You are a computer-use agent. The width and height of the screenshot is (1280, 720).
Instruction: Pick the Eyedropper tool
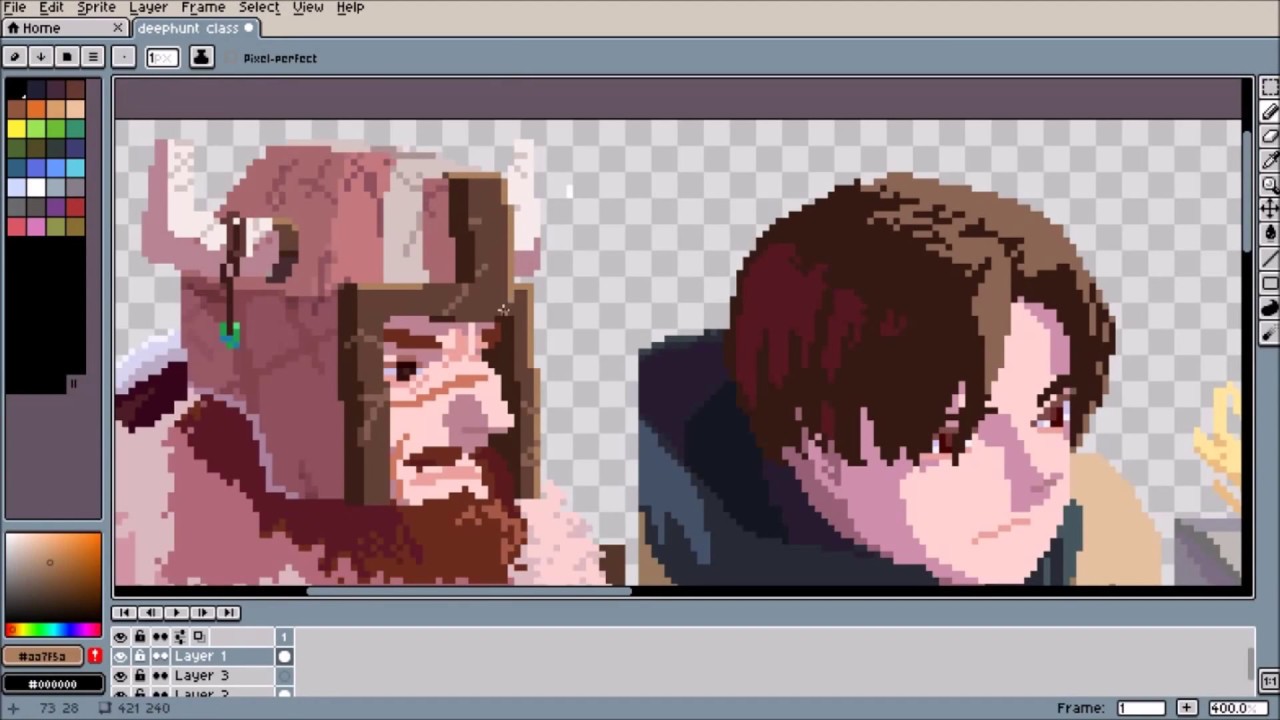[x=1269, y=160]
